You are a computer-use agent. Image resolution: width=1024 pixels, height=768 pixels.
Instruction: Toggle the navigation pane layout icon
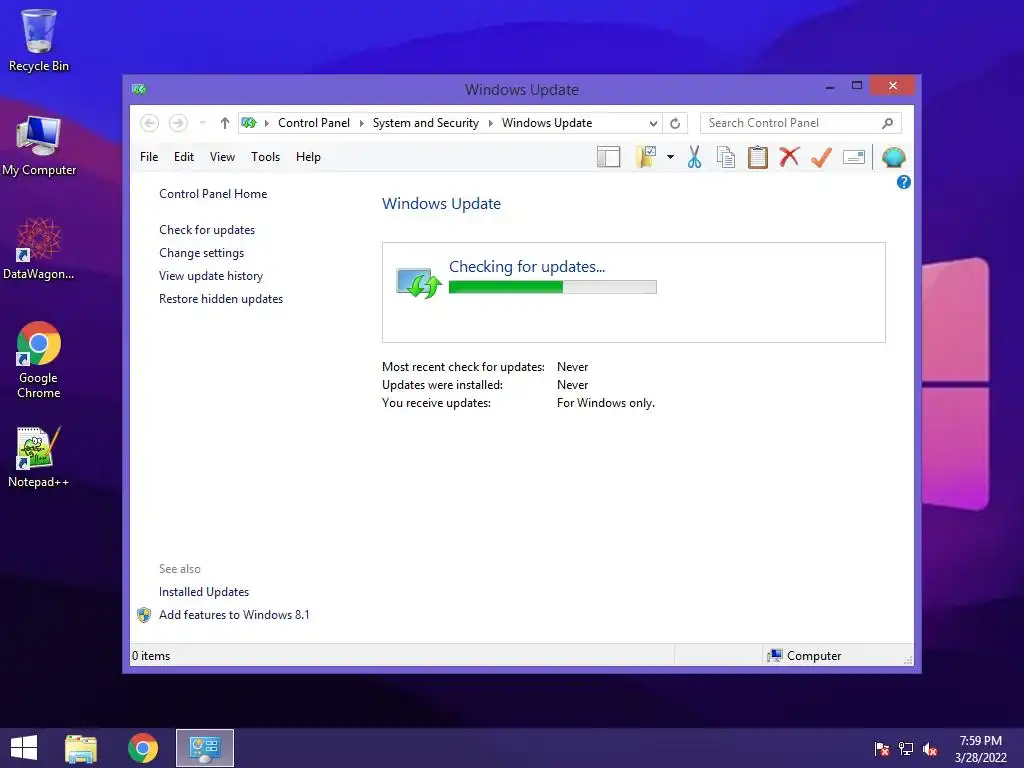(x=608, y=157)
